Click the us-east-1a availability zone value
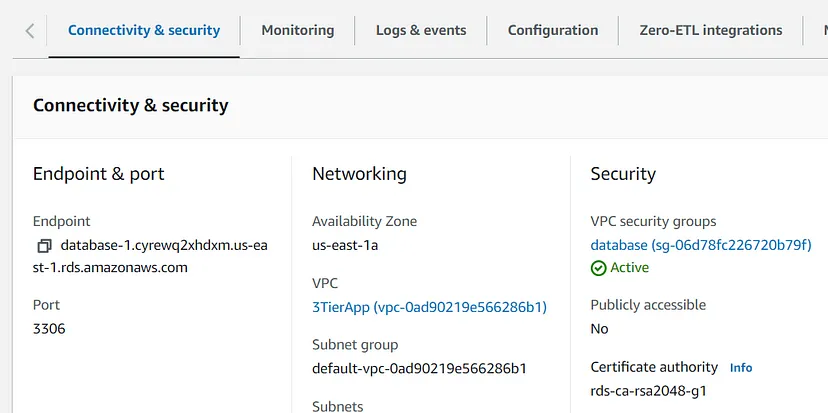This screenshot has height=413, width=828. 345,245
